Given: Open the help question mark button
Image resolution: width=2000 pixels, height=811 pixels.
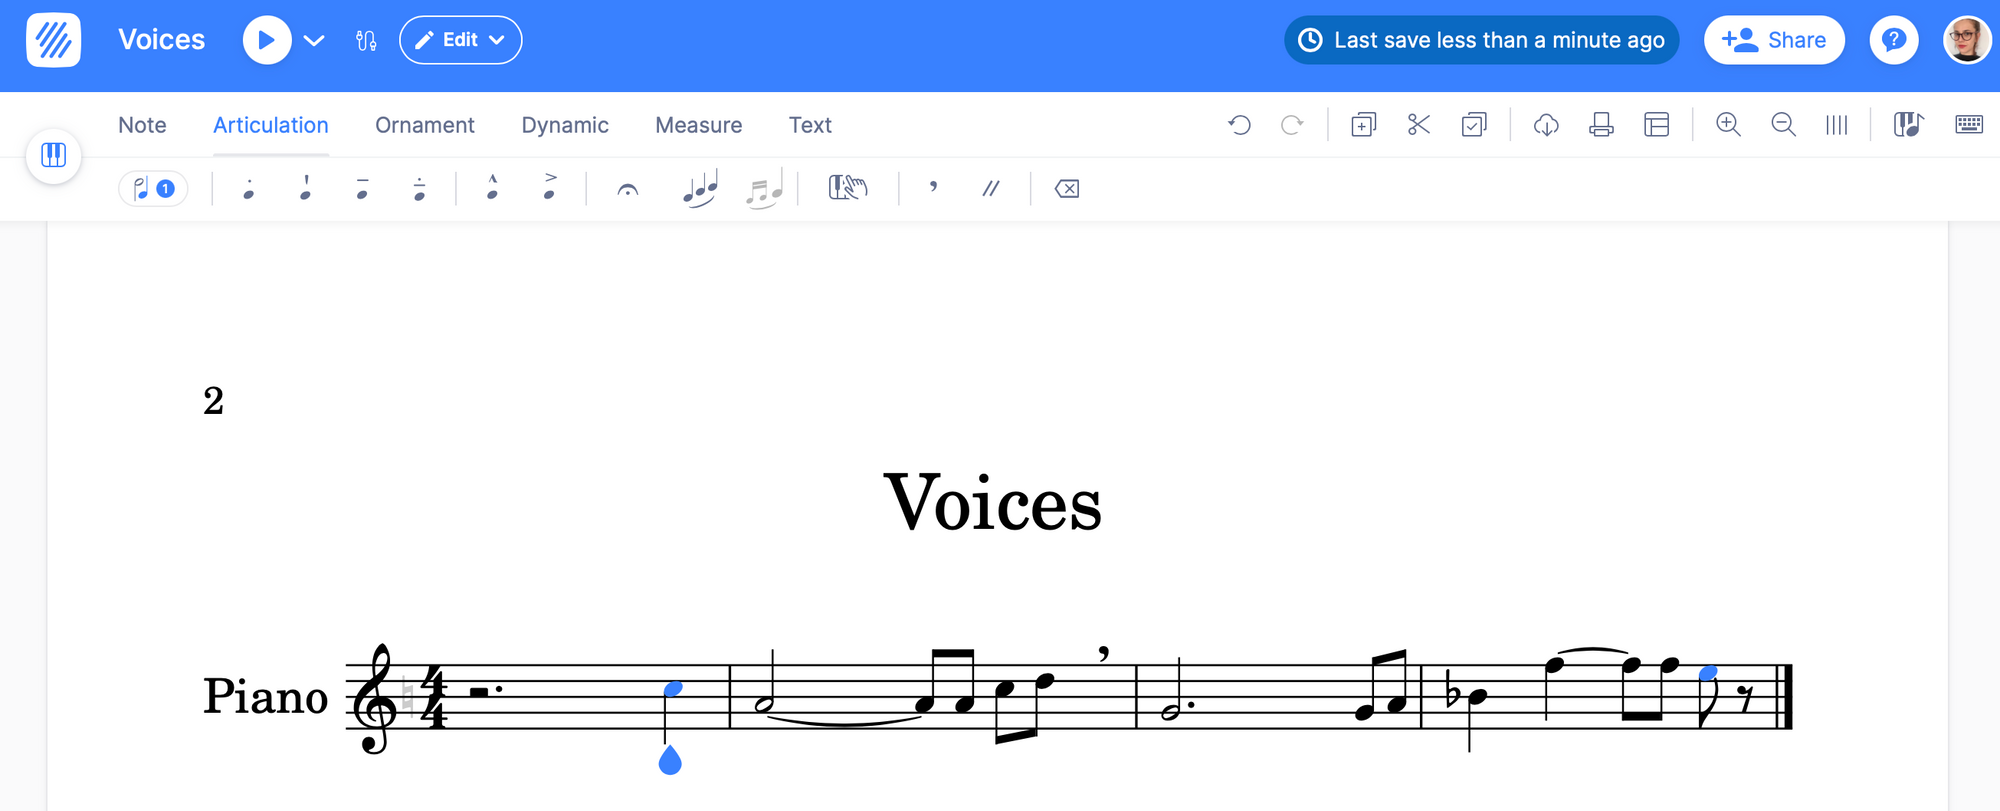Looking at the screenshot, I should (x=1894, y=40).
